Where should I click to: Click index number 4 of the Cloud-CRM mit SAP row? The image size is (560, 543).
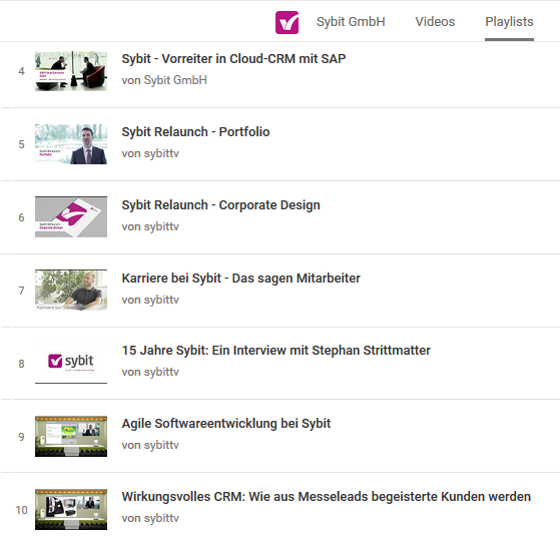tap(21, 71)
